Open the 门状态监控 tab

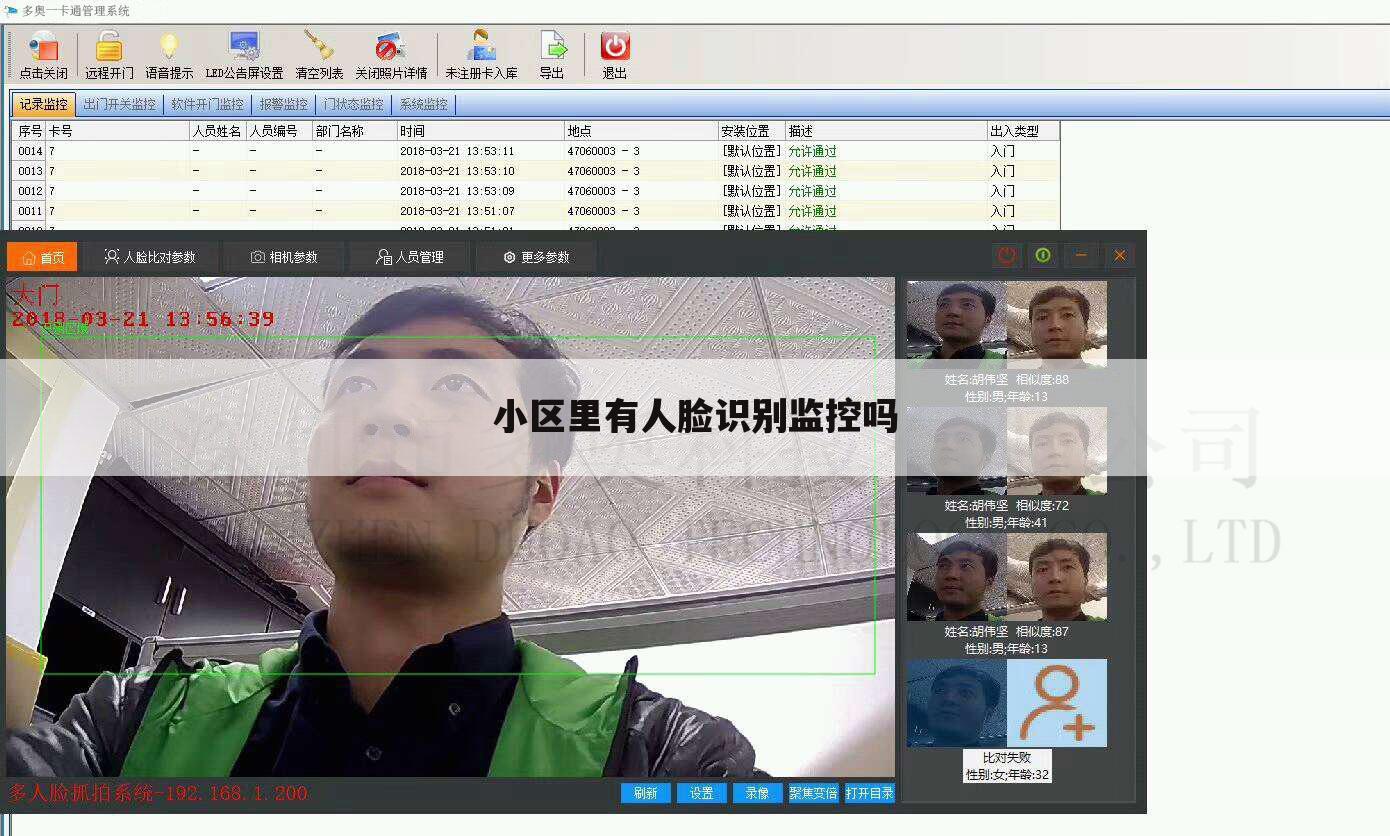(x=353, y=104)
